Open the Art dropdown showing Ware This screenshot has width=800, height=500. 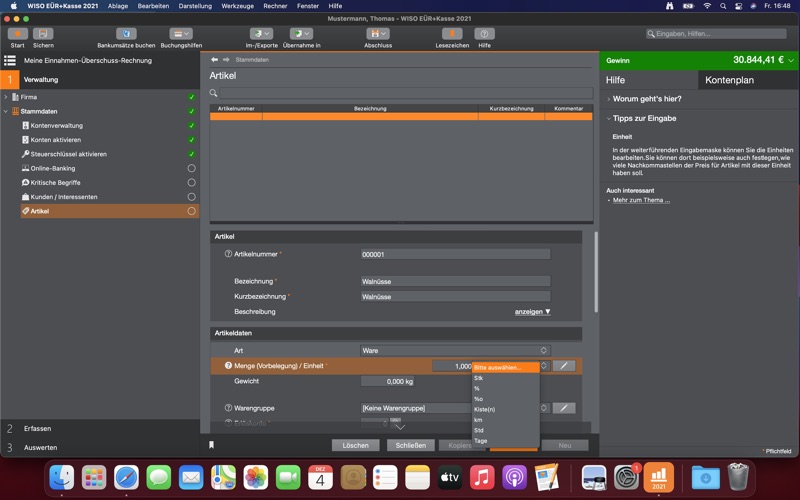pos(455,351)
